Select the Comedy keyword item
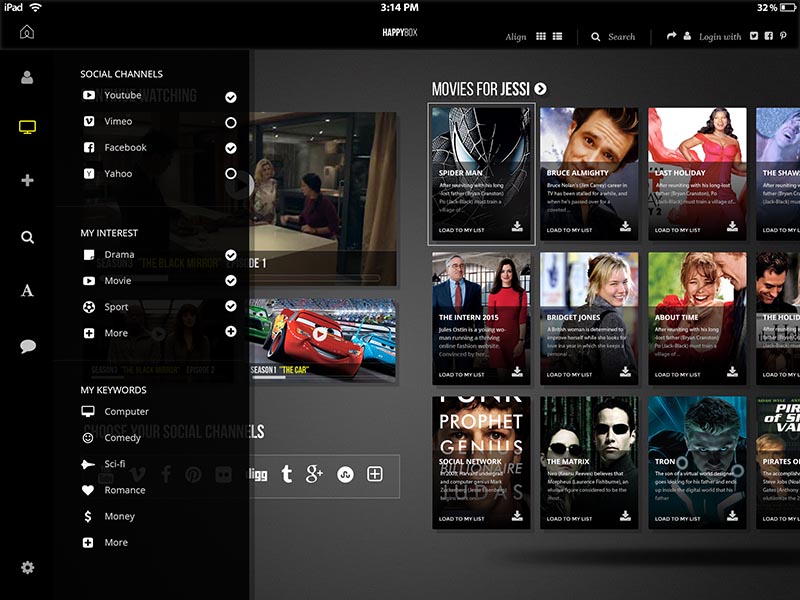The height and width of the screenshot is (600, 800). pos(122,438)
